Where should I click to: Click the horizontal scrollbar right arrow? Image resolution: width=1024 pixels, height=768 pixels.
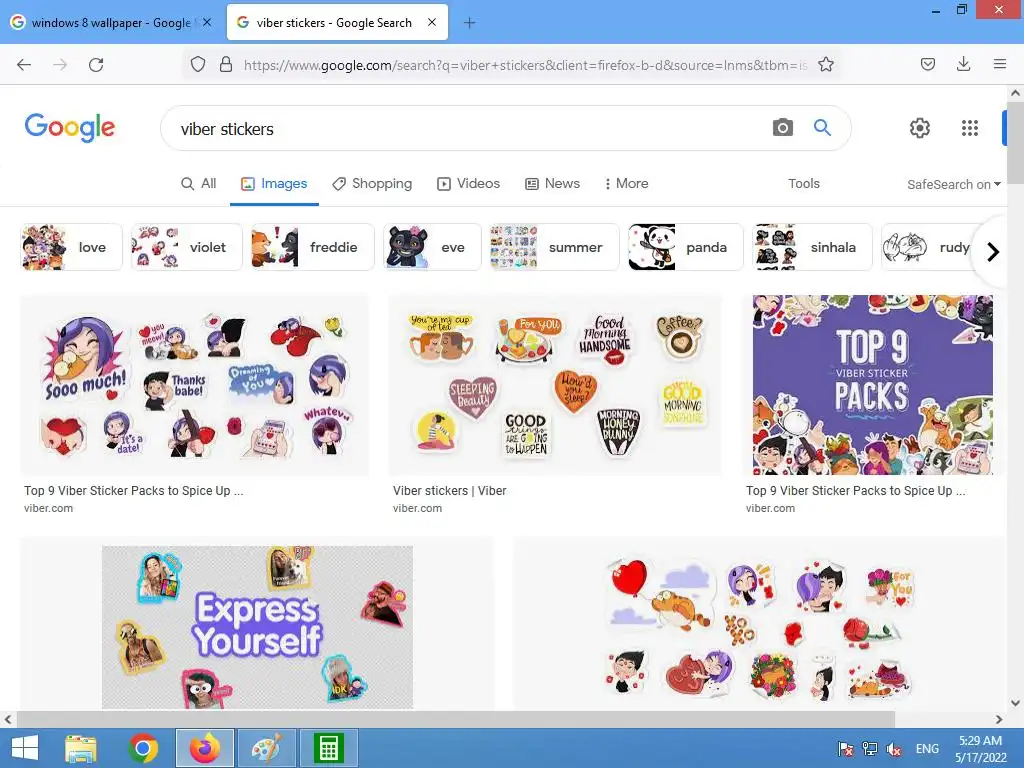999,720
